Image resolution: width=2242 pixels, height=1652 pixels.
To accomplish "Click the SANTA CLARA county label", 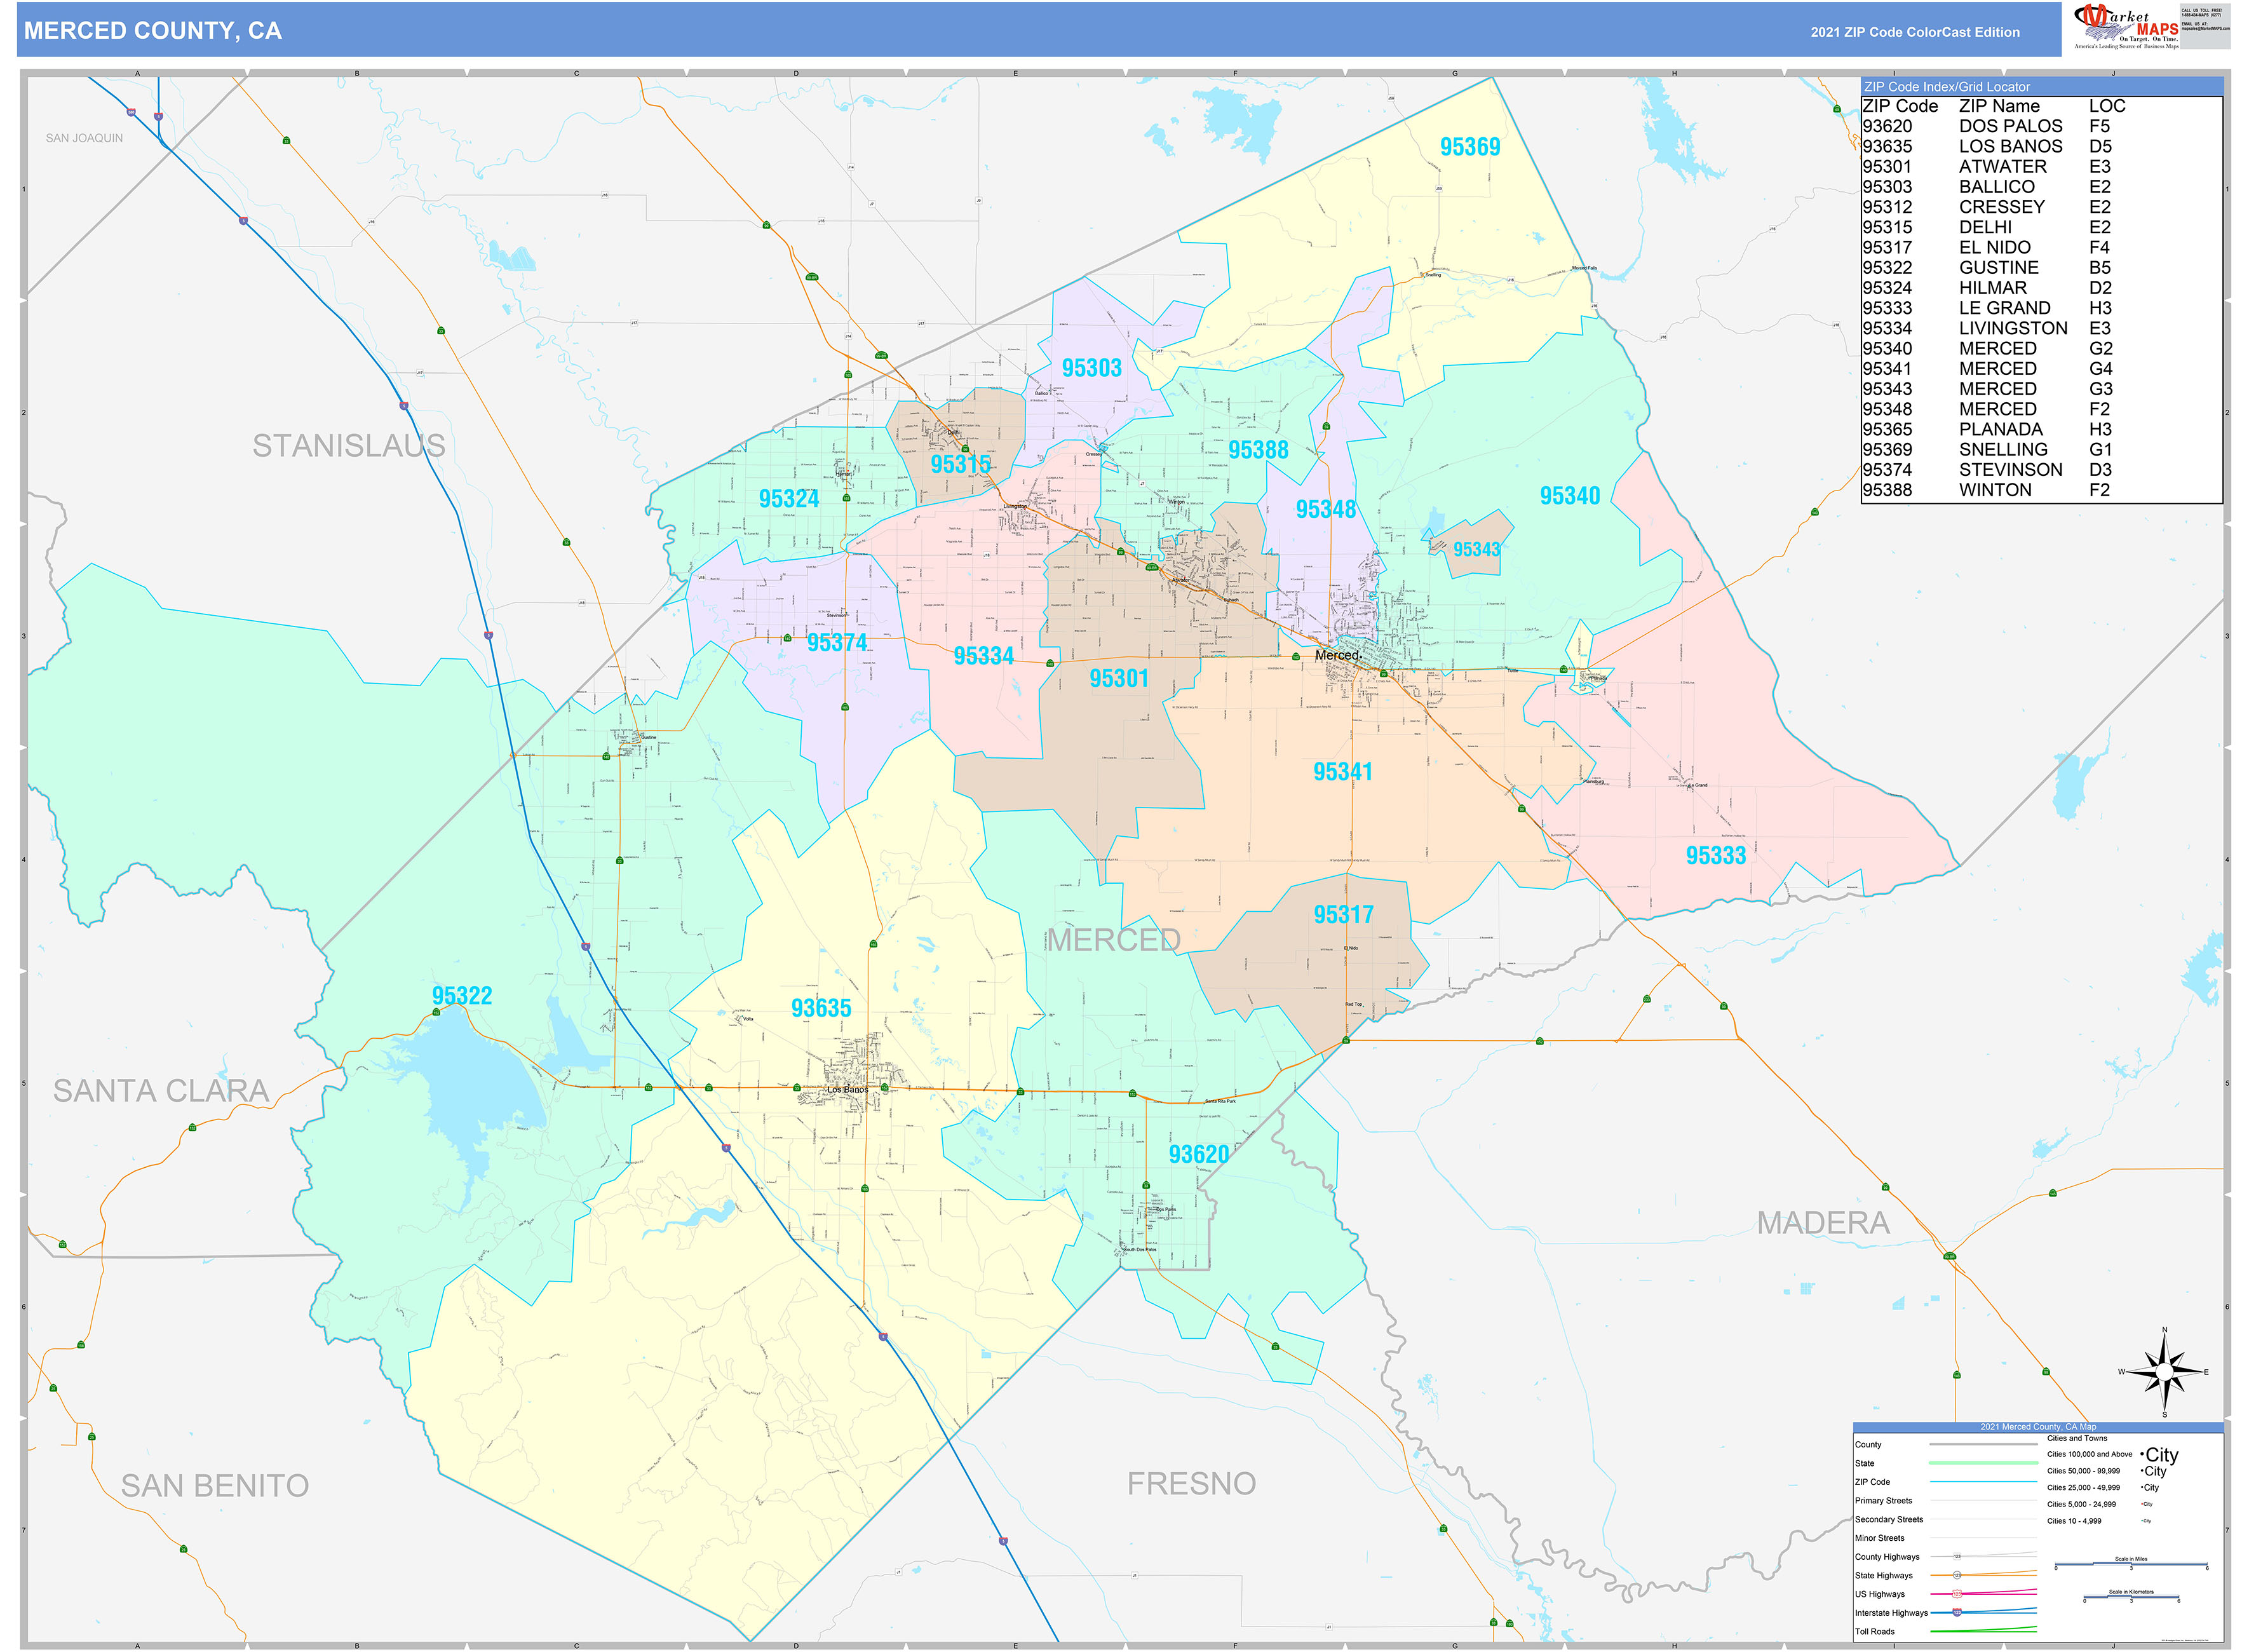I will point(160,1091).
